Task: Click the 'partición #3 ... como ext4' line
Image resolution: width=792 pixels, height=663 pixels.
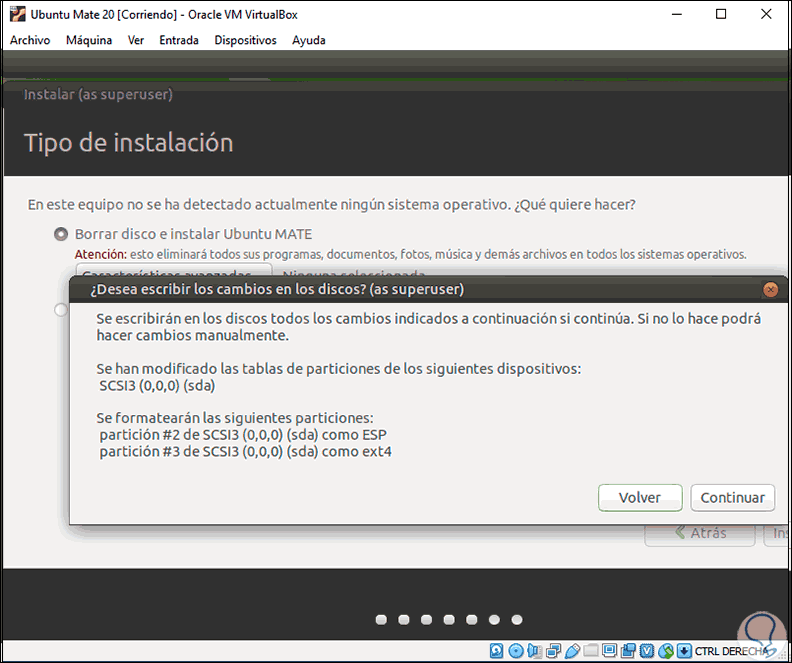Action: [245, 451]
